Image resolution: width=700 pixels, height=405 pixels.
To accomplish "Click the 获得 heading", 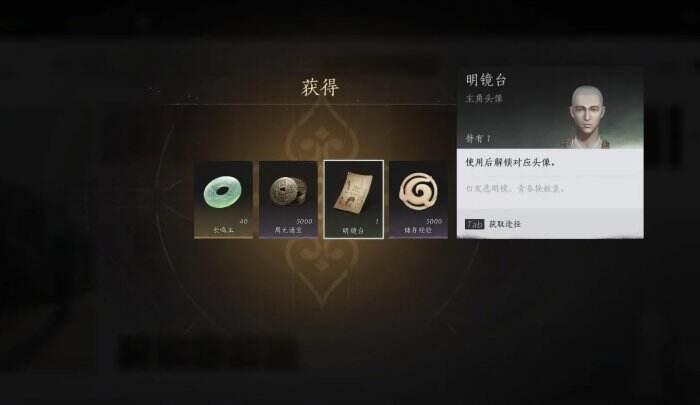I will pyautogui.click(x=320, y=87).
